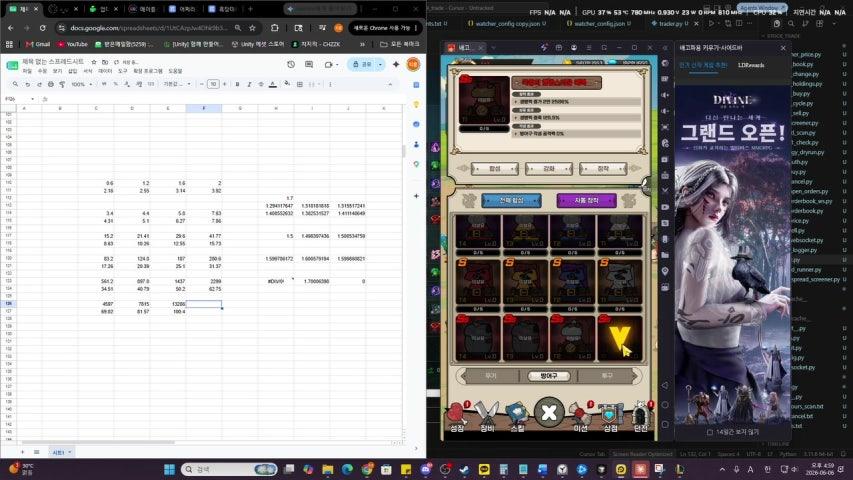Open the all sheets list icon
Image resolution: width=853 pixels, height=480 pixels.
tap(36, 452)
